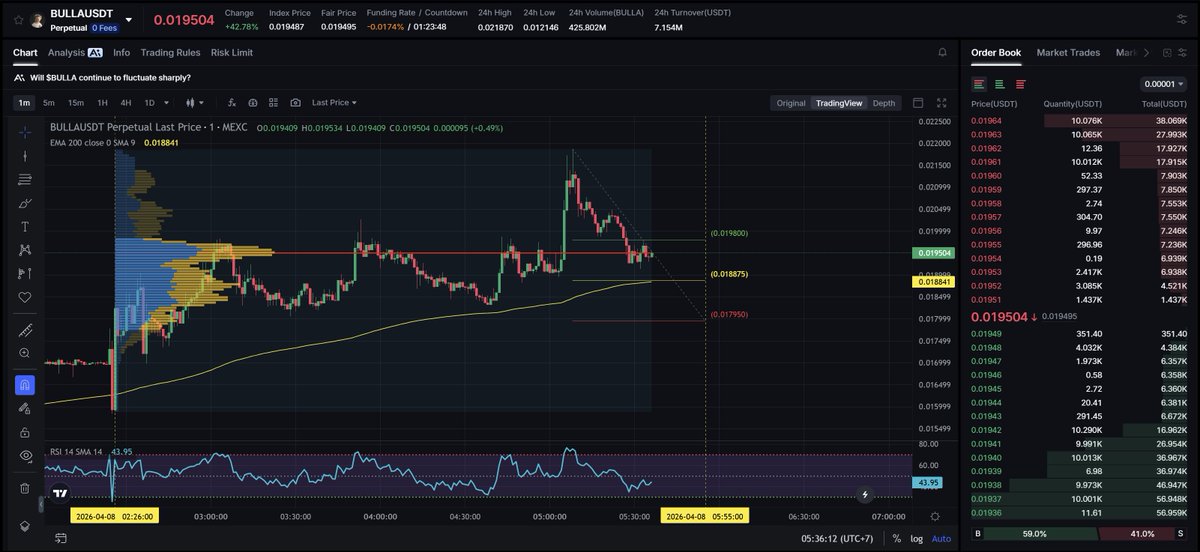Select the 4H timeframe
This screenshot has width=1200, height=552.
[x=126, y=102]
